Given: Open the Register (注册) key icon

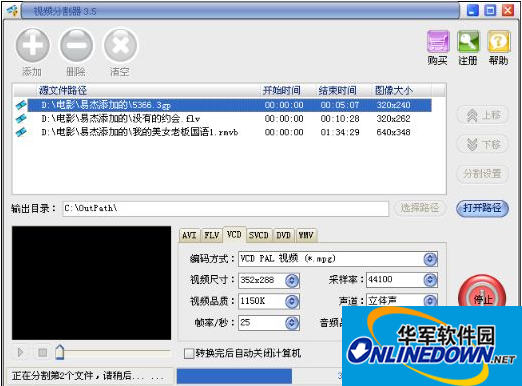Looking at the screenshot, I should pyautogui.click(x=468, y=41).
